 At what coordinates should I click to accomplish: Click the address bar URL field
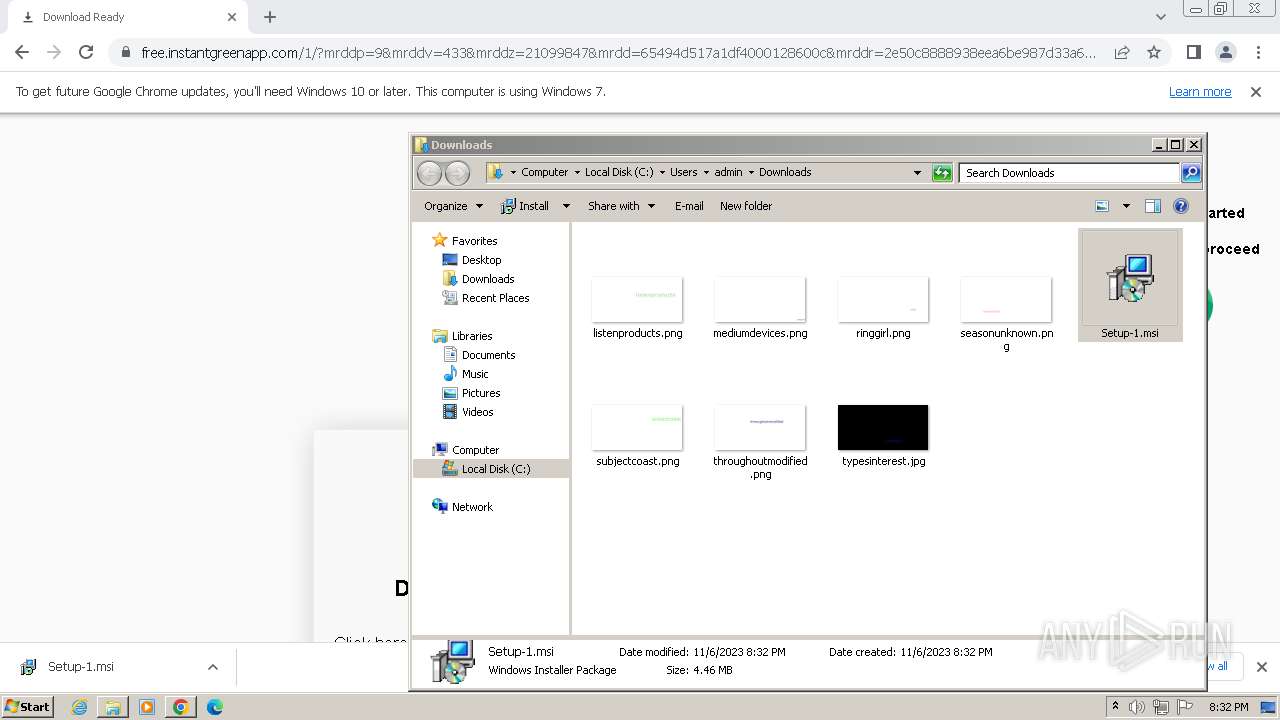(x=618, y=52)
